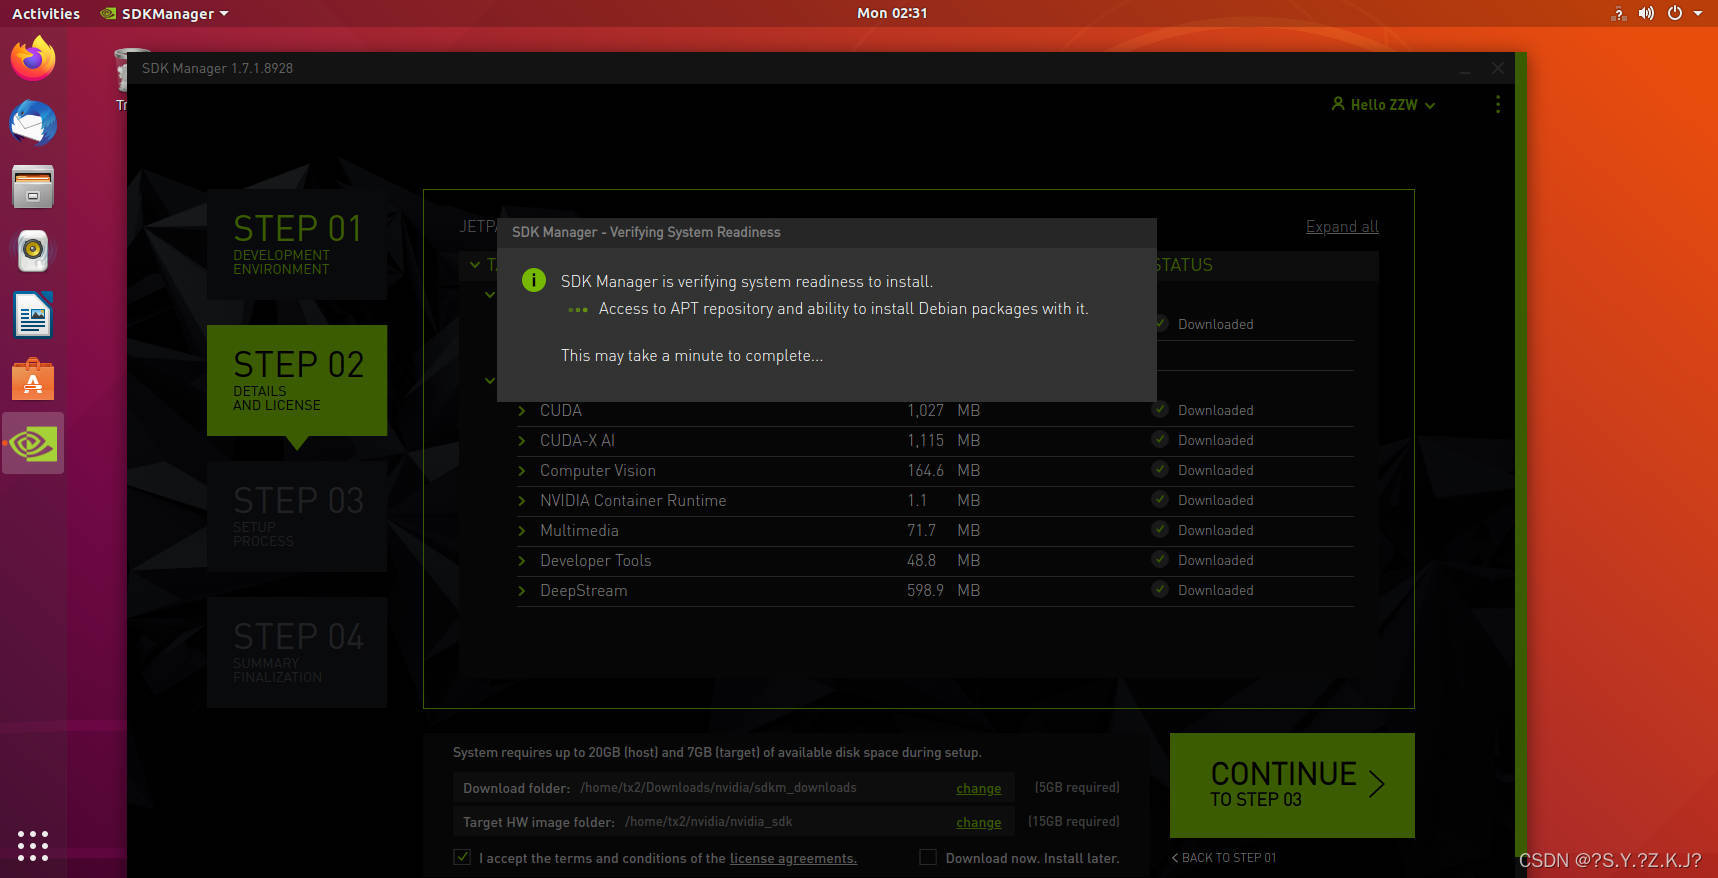Select Step 02 Details and License
The height and width of the screenshot is (878, 1718).
click(297, 380)
